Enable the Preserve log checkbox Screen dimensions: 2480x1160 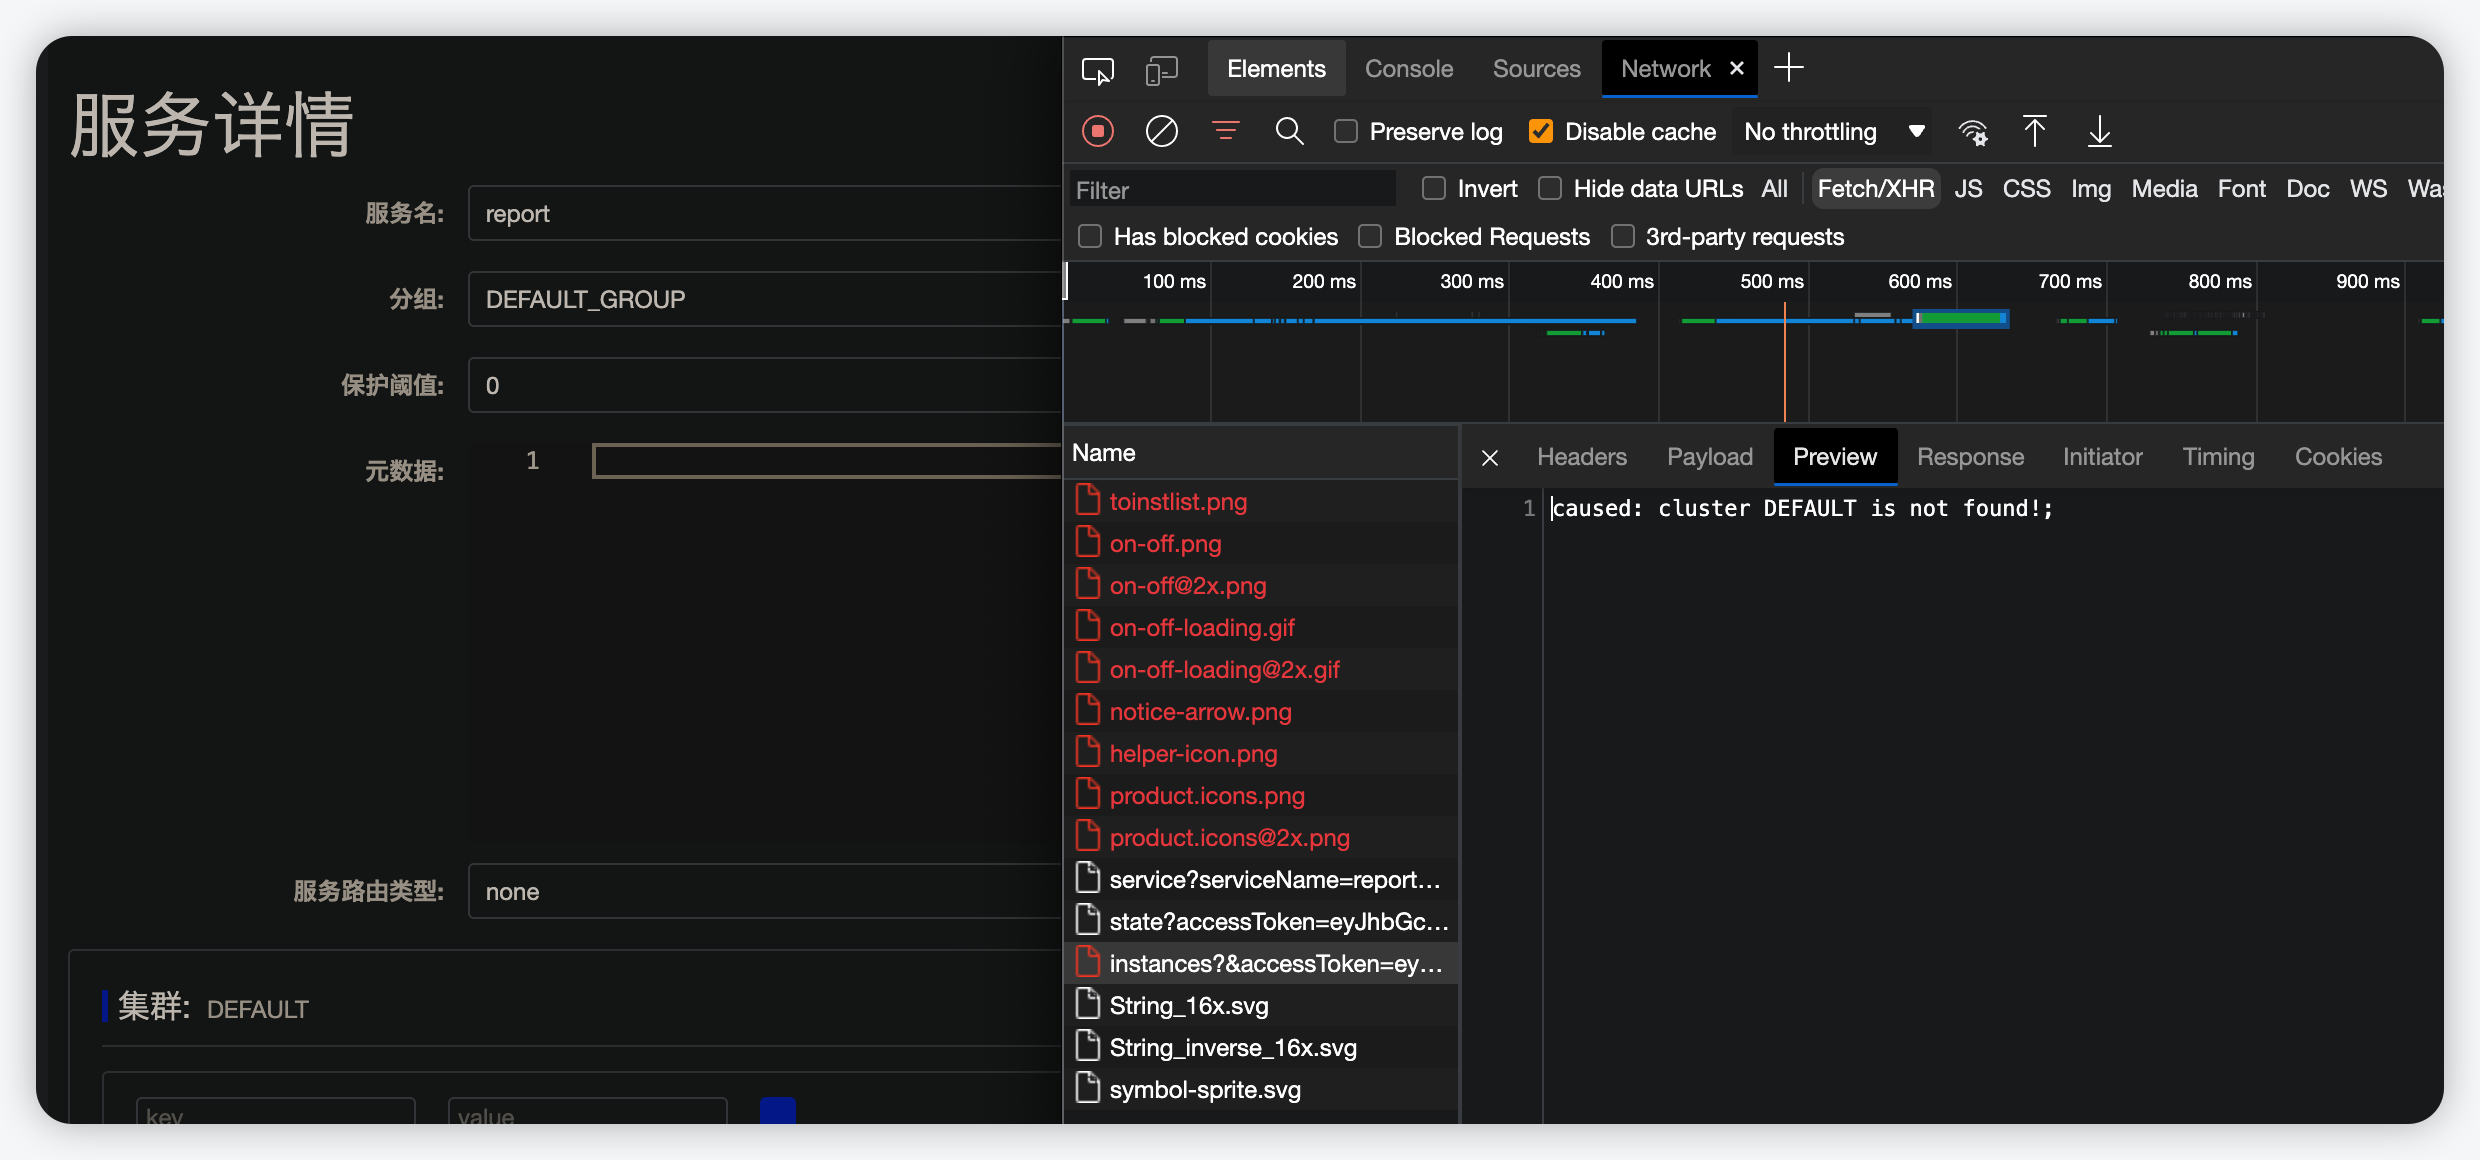1346,131
